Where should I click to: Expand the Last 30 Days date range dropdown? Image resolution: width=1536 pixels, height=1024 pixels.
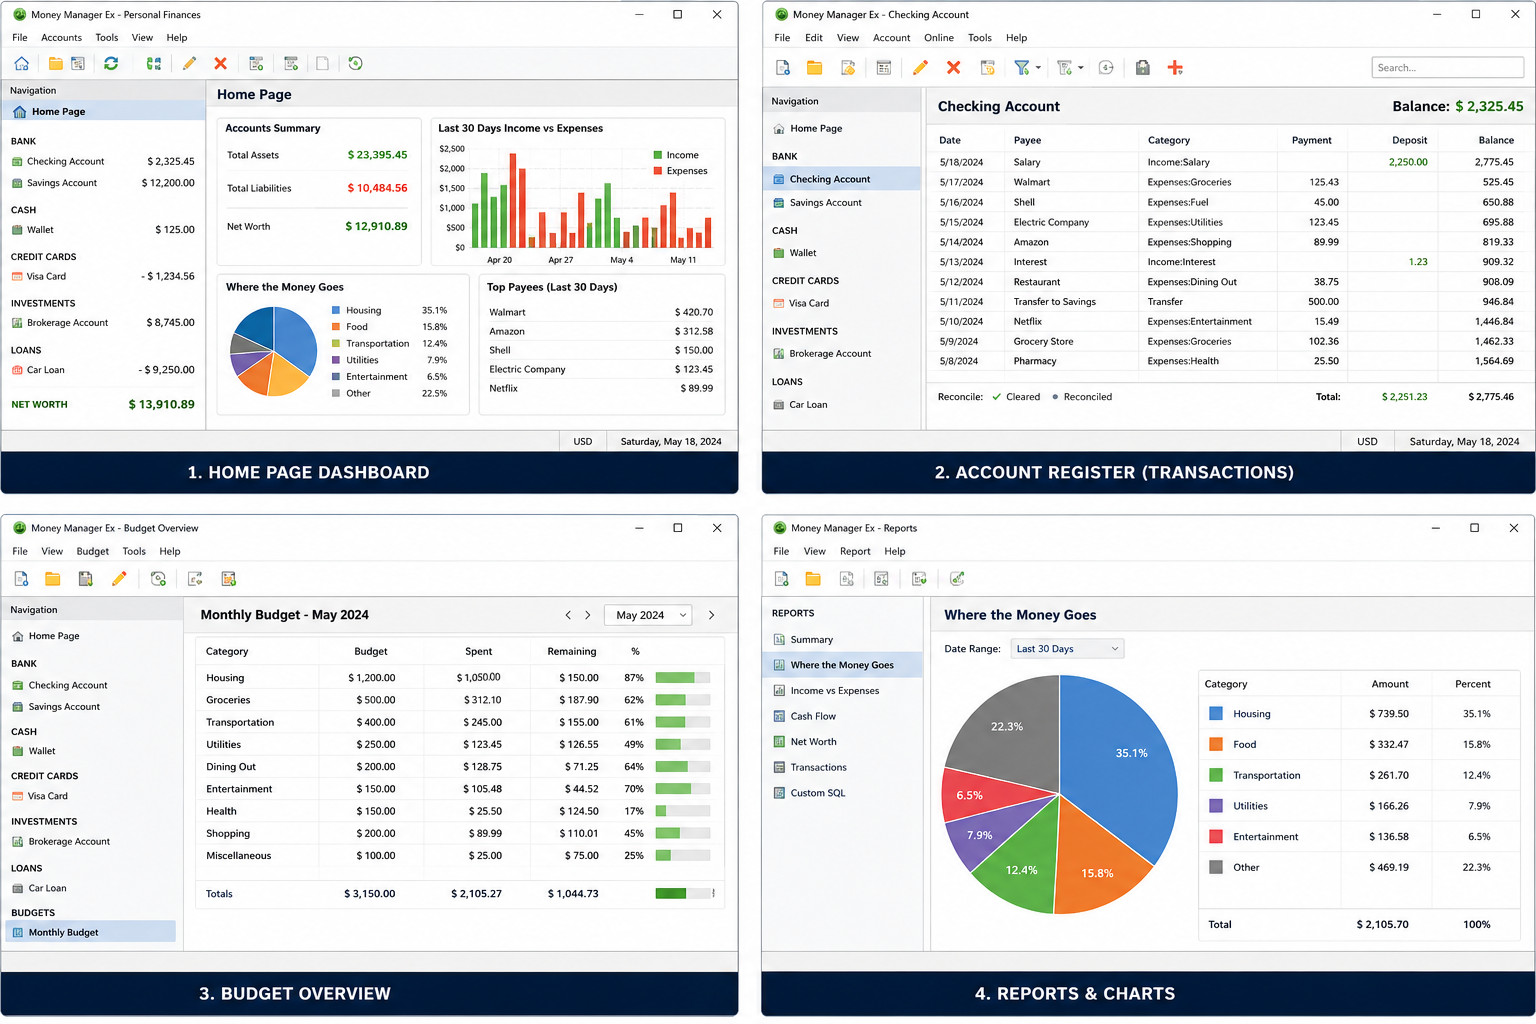[1067, 649]
